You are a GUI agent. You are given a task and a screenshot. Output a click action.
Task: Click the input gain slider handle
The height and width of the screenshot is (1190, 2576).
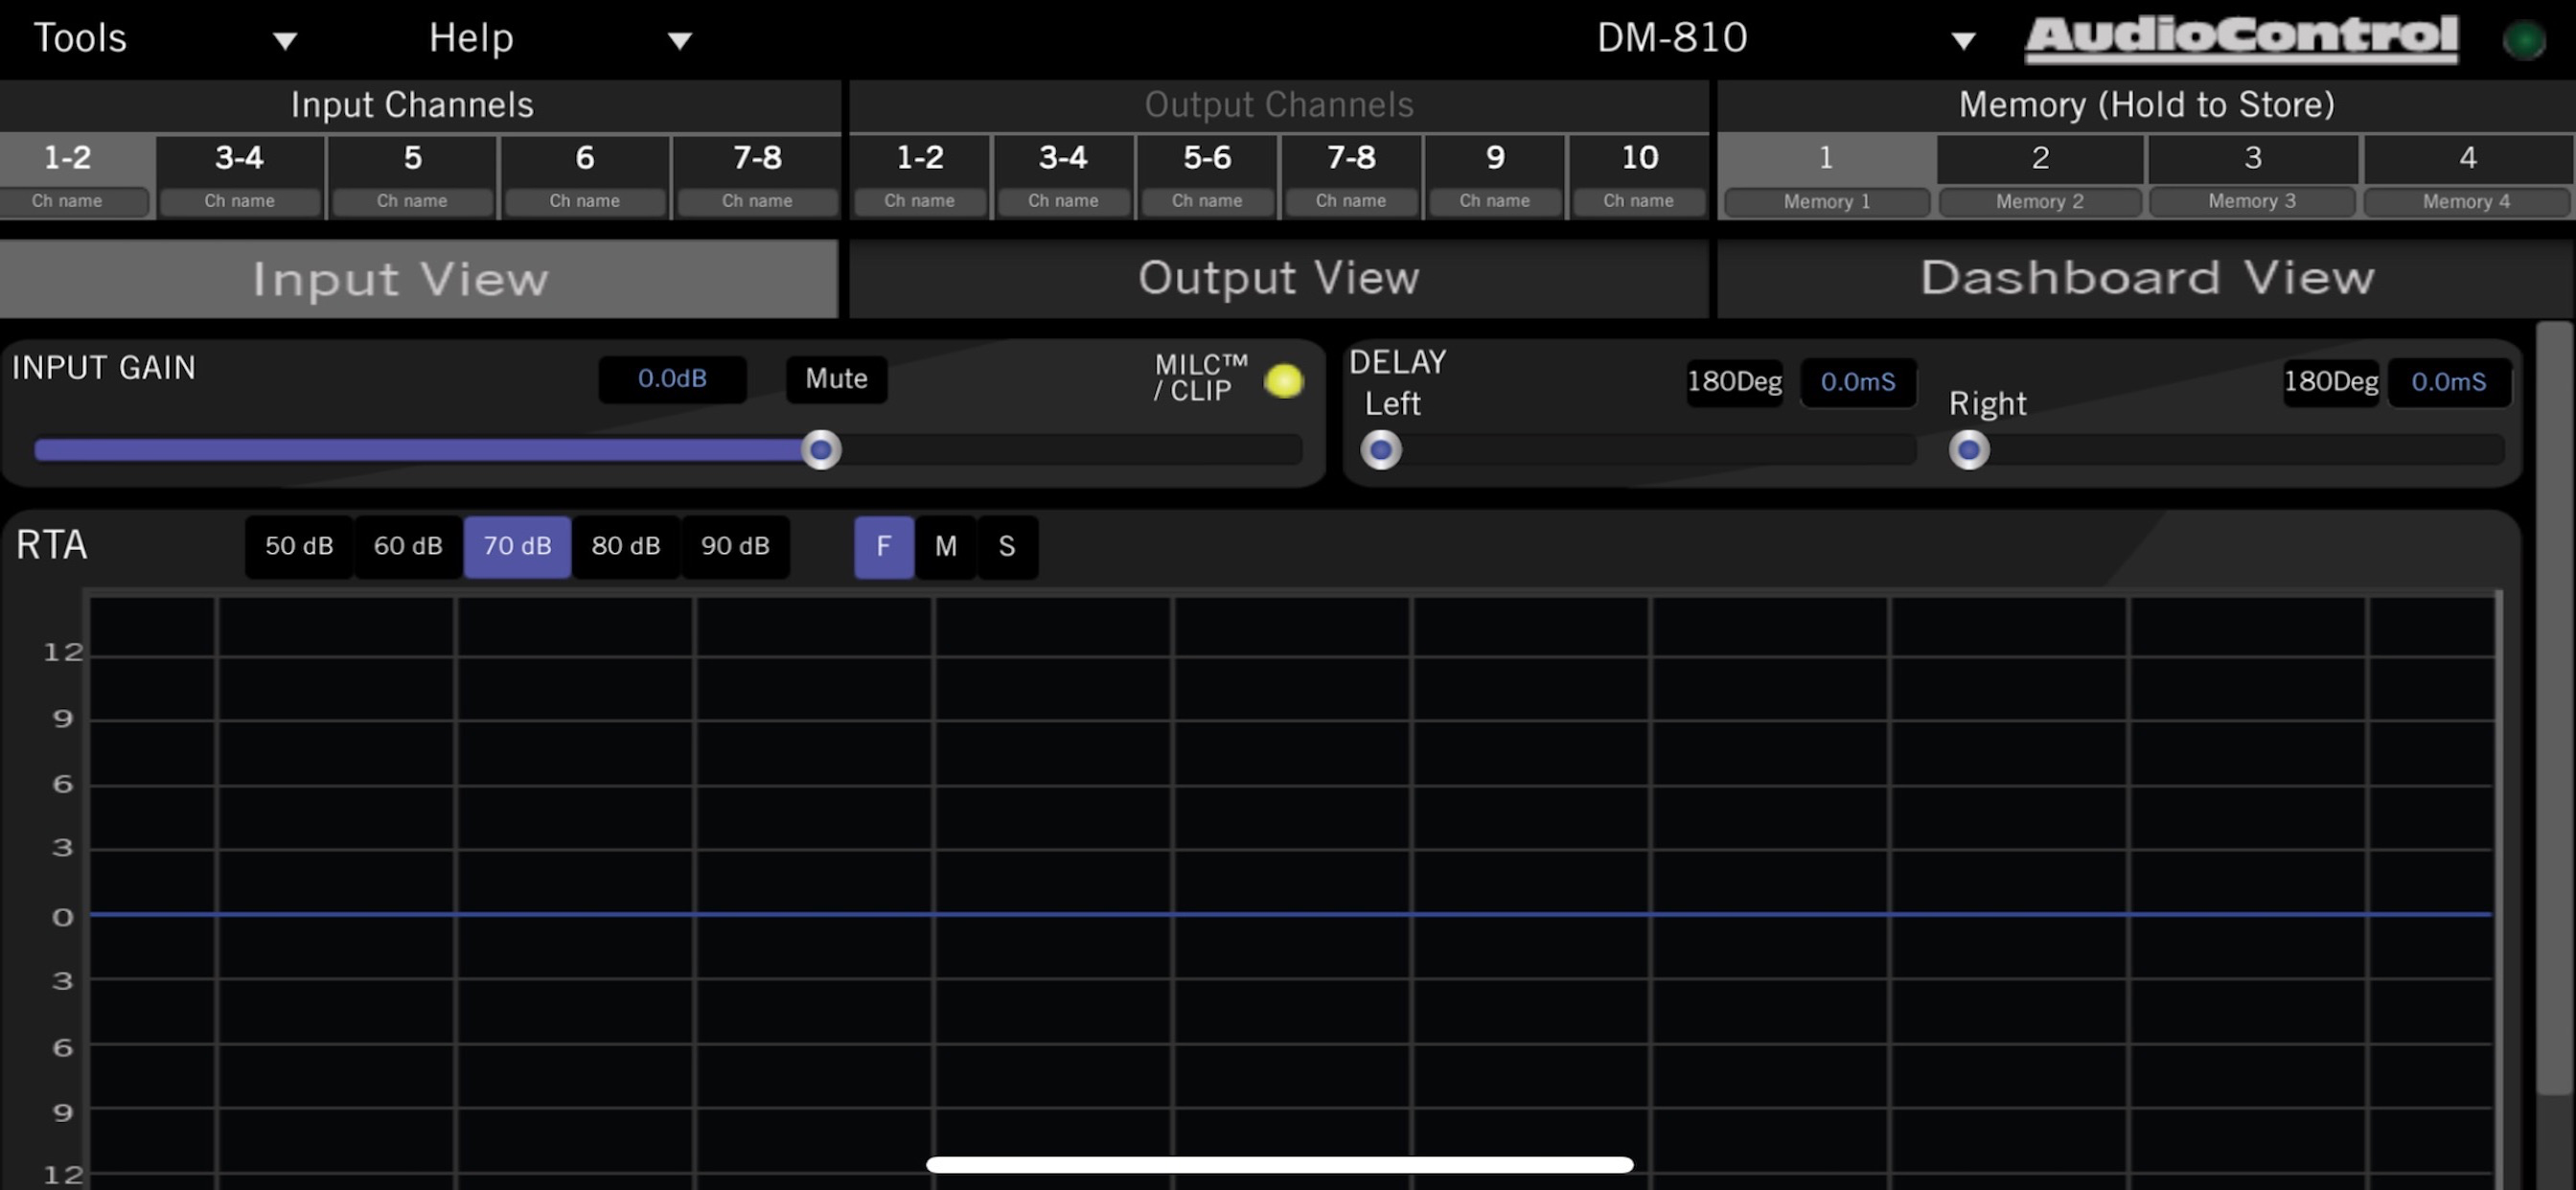click(x=820, y=450)
